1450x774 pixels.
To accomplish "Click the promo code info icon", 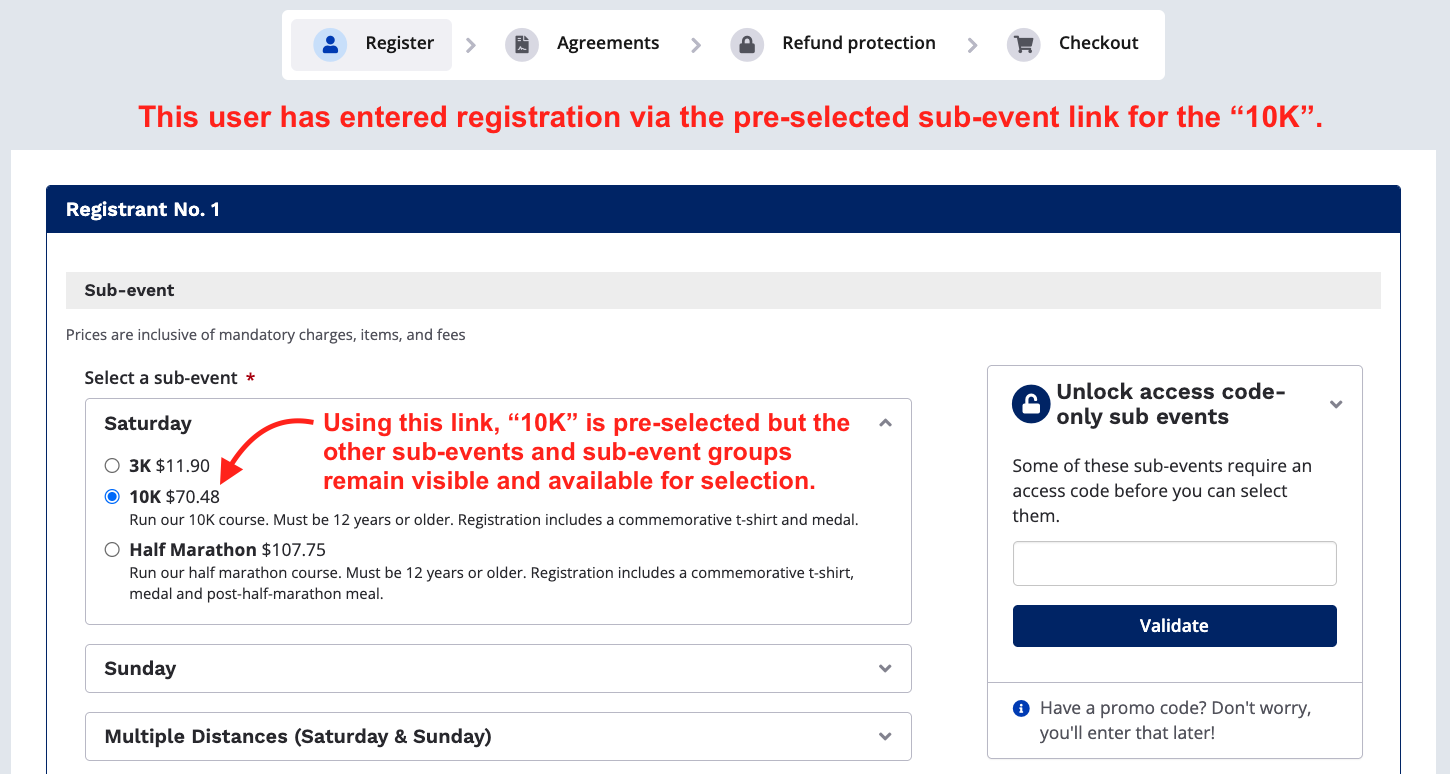I will click(1021, 709).
